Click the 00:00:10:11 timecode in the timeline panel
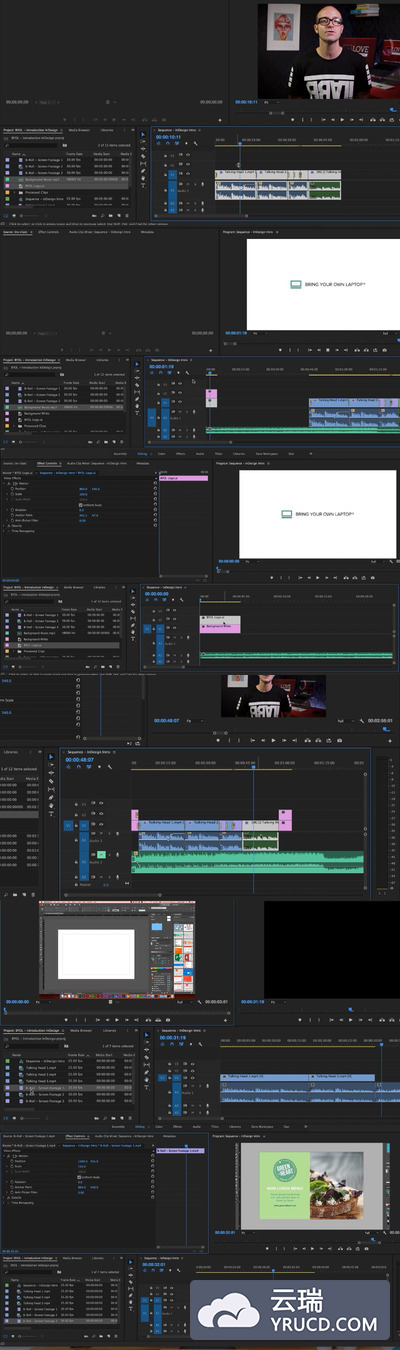This screenshot has width=400, height=1350. click(169, 137)
